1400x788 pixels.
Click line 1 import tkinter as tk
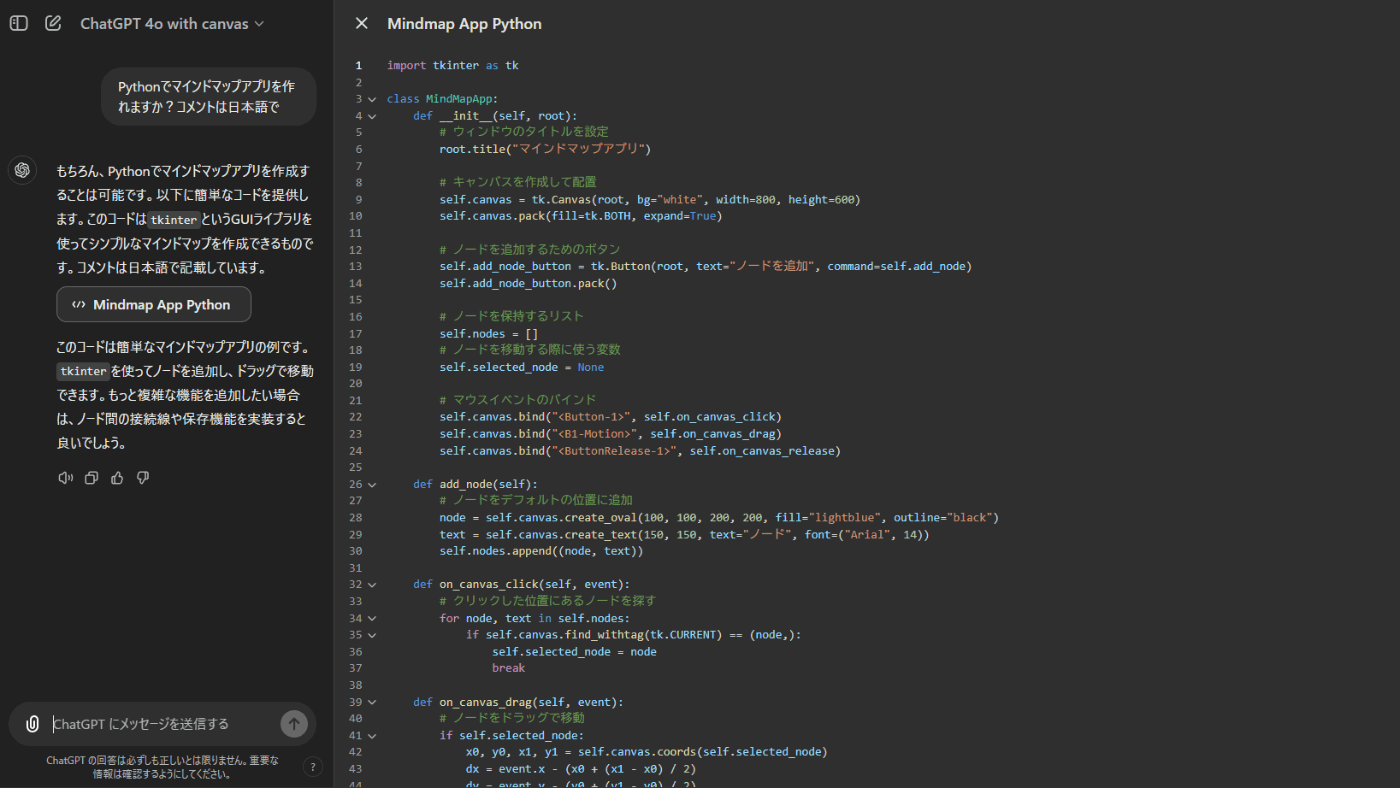point(453,65)
